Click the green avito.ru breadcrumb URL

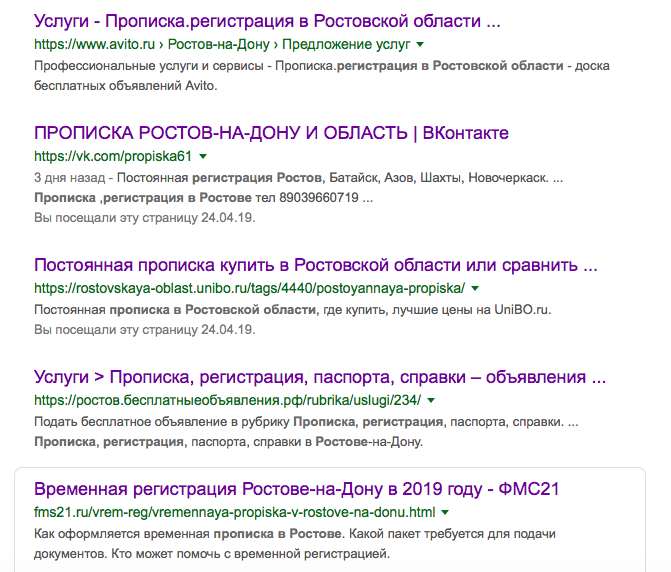[x=222, y=46]
